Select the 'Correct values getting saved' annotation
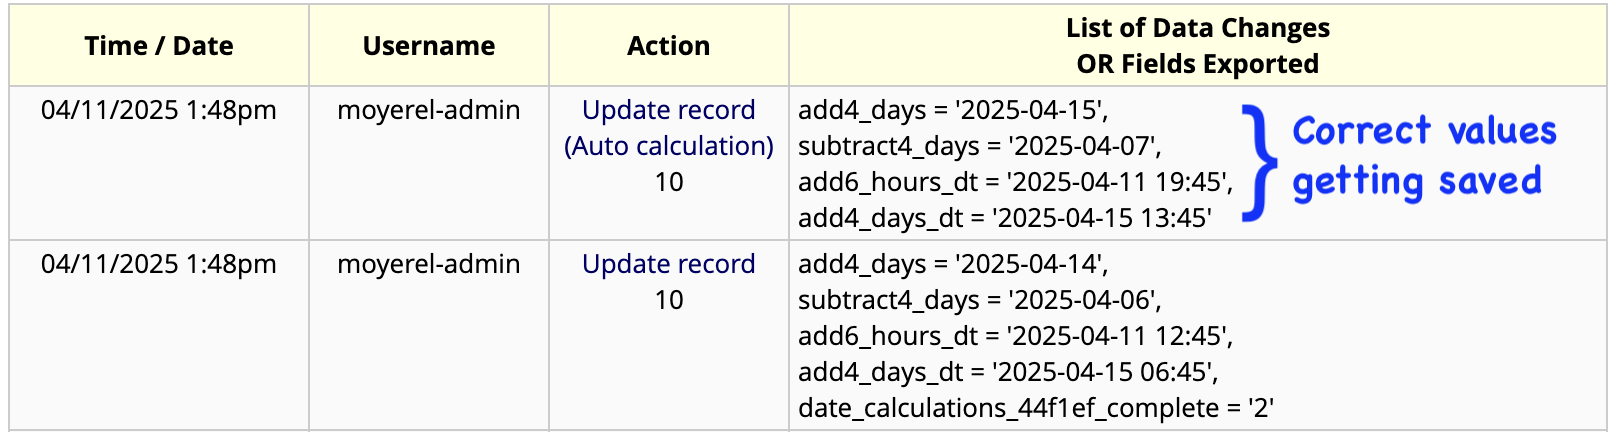The width and height of the screenshot is (1616, 432). pyautogui.click(x=1424, y=157)
